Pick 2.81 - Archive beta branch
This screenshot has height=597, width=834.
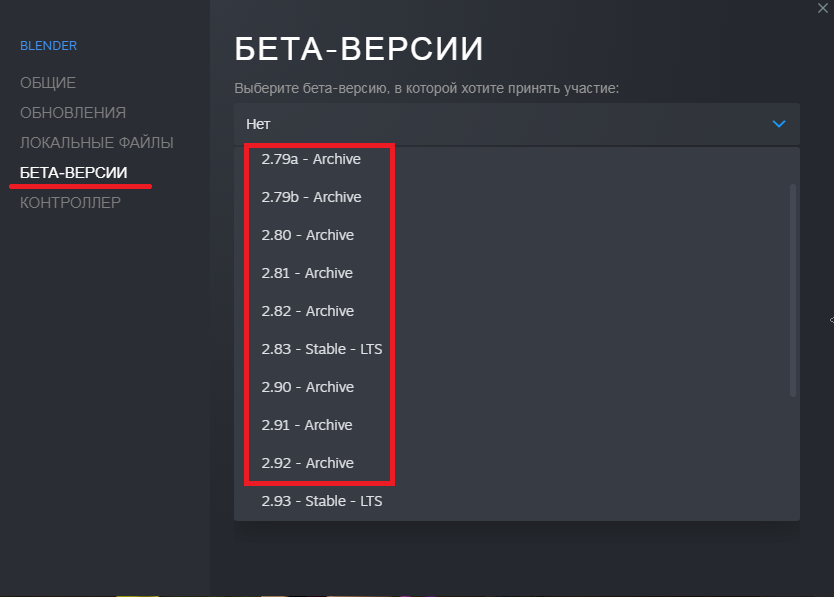coord(307,273)
